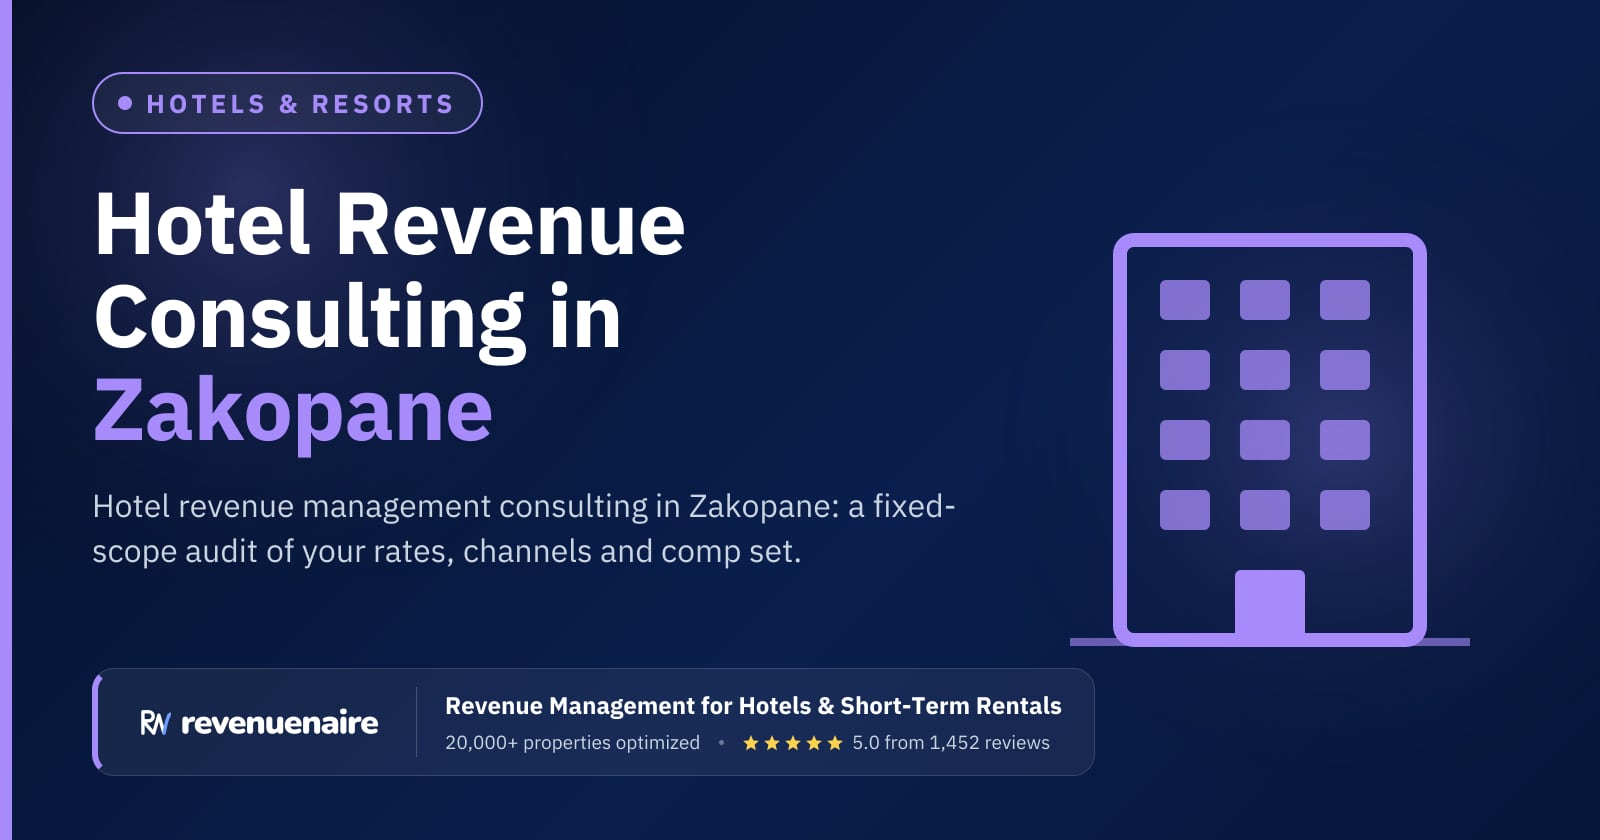
Task: Click the dot bullet in the Hotels & Resorts badge
Action: click(x=125, y=103)
